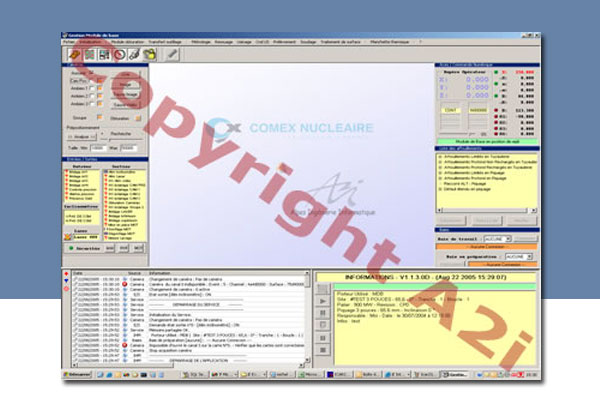Click the Recherche slider under Prépositionnement
Screen dimensions: 600x400
[123, 137]
